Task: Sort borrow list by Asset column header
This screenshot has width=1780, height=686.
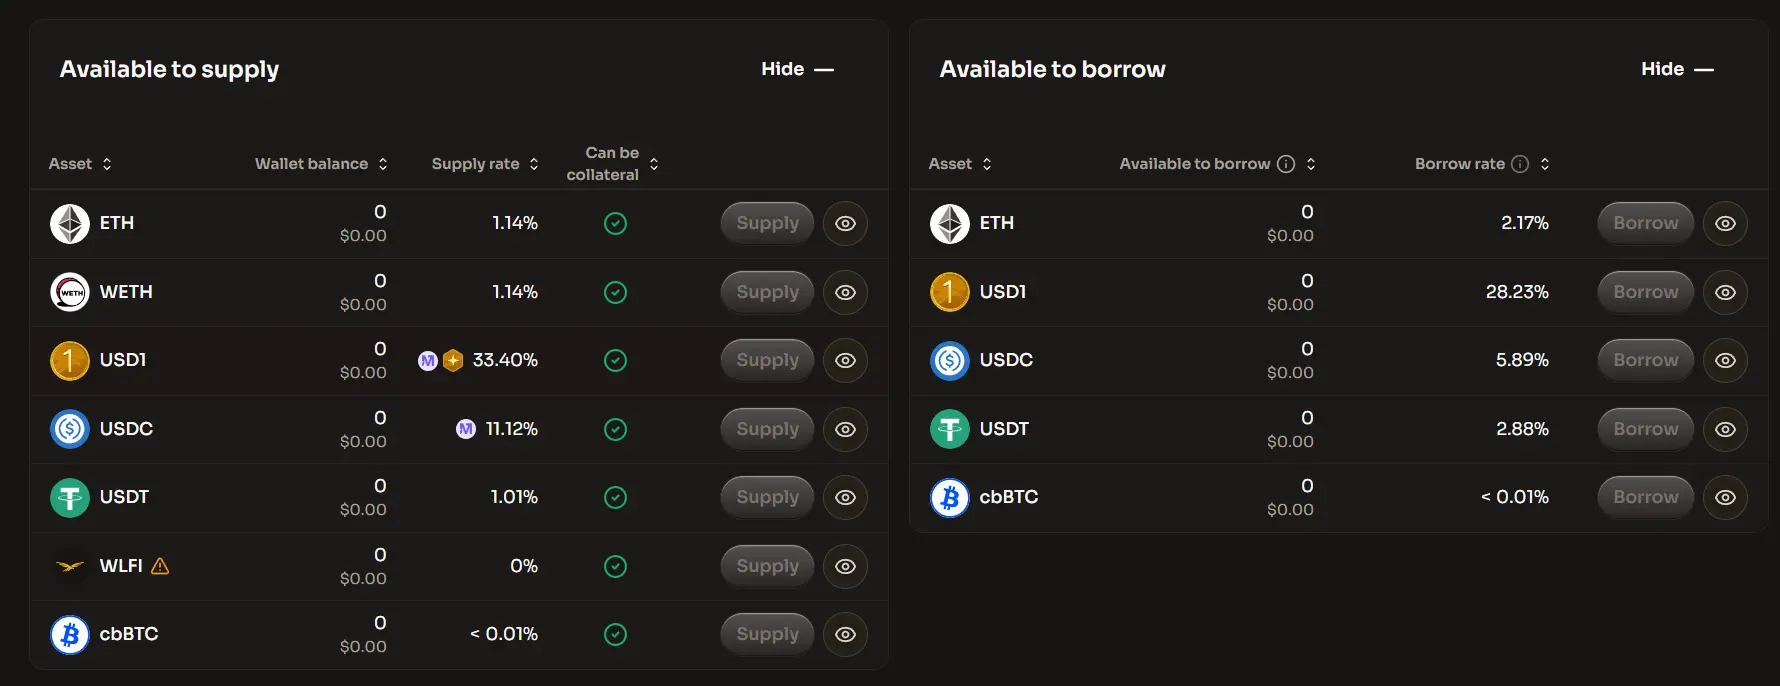Action: pos(960,164)
